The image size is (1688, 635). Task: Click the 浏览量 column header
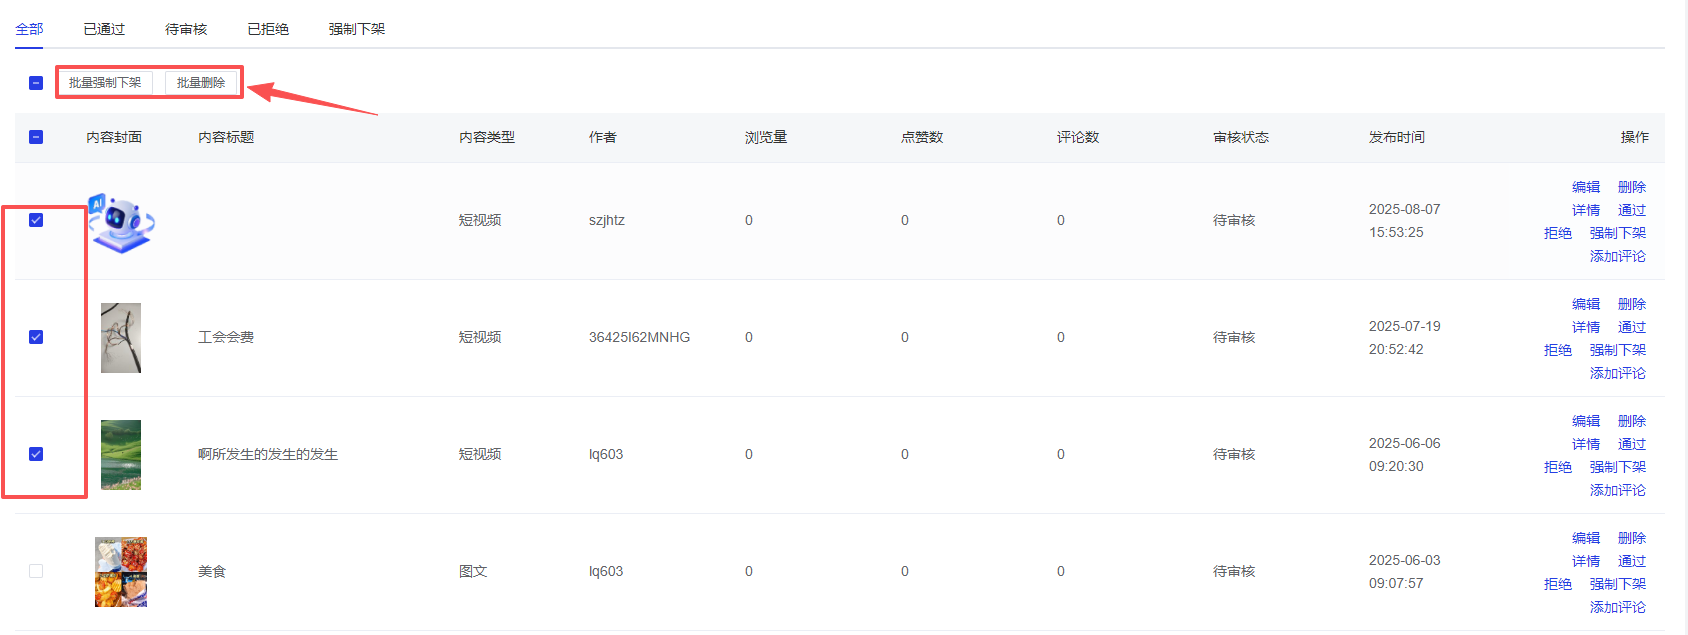pyautogui.click(x=766, y=137)
